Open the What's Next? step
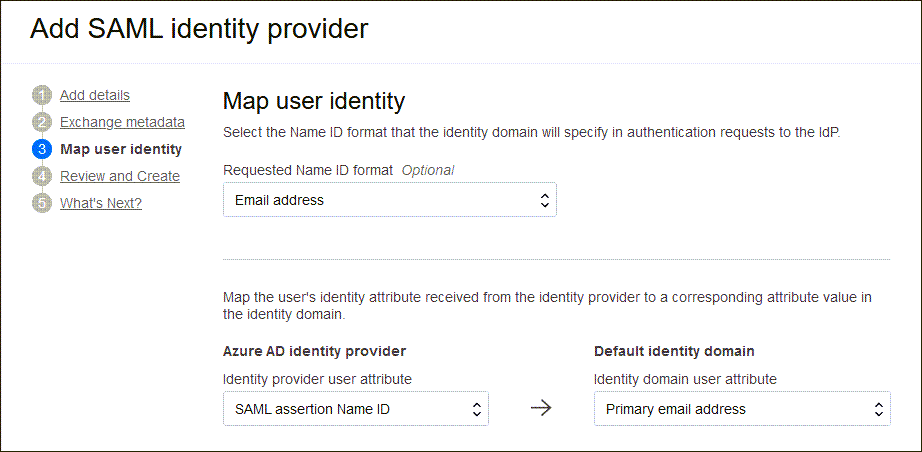The width and height of the screenshot is (922, 452). (101, 204)
